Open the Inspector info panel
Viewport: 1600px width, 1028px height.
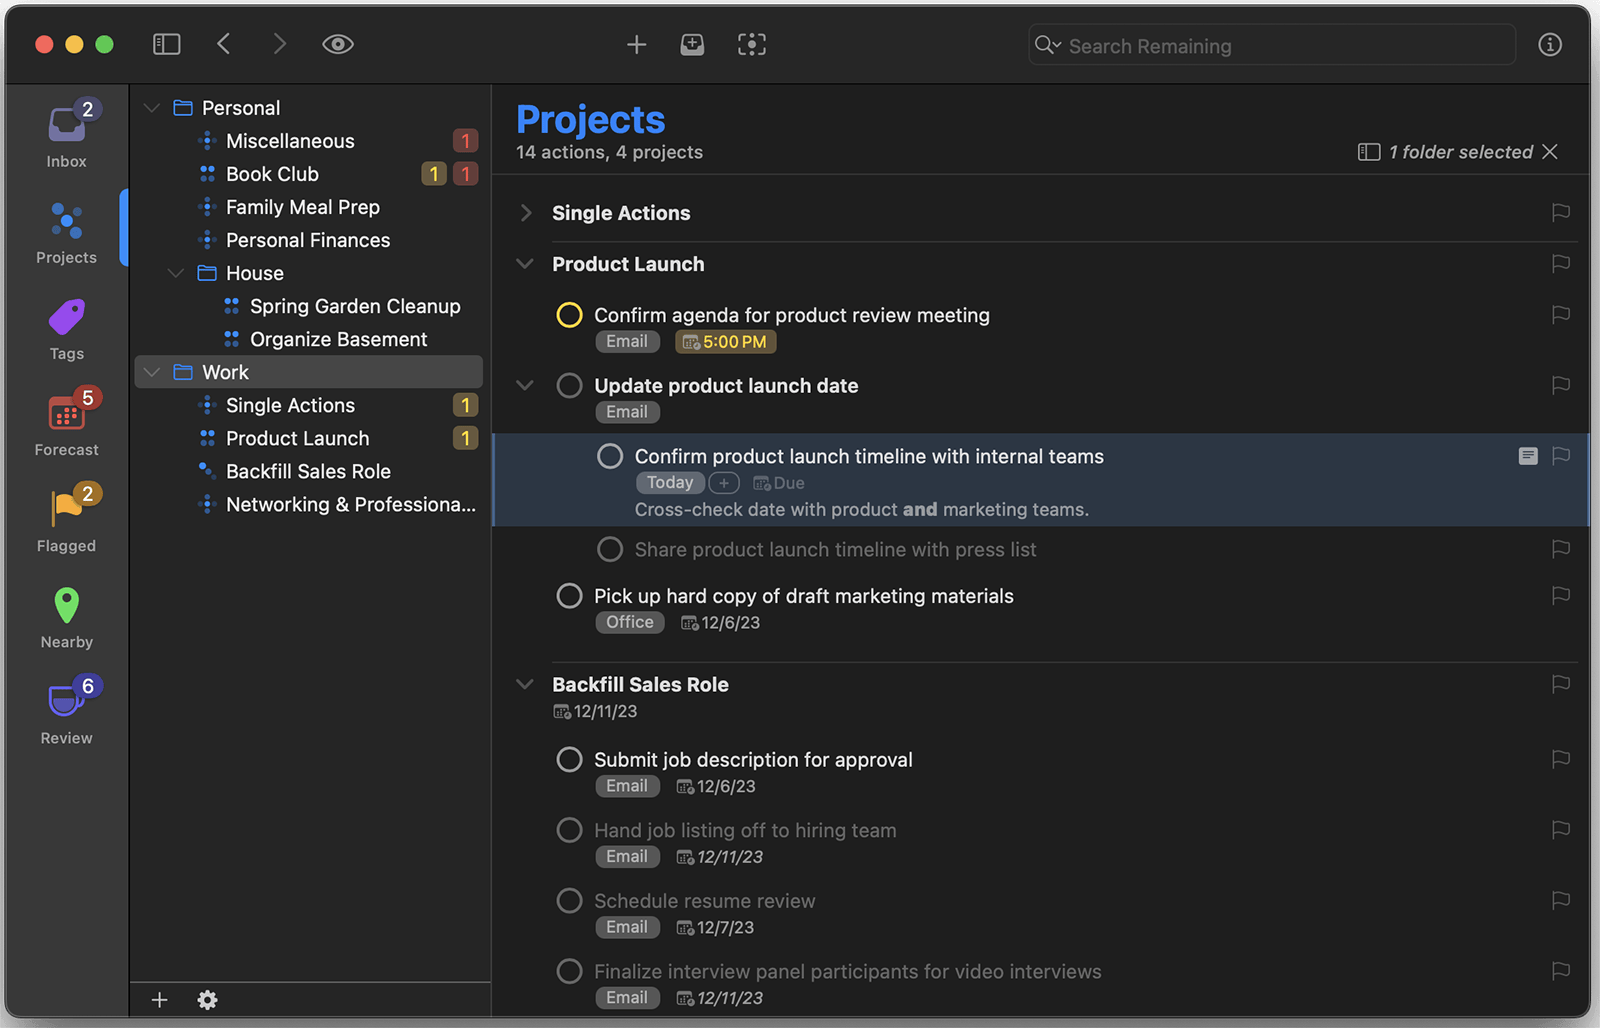click(x=1549, y=44)
